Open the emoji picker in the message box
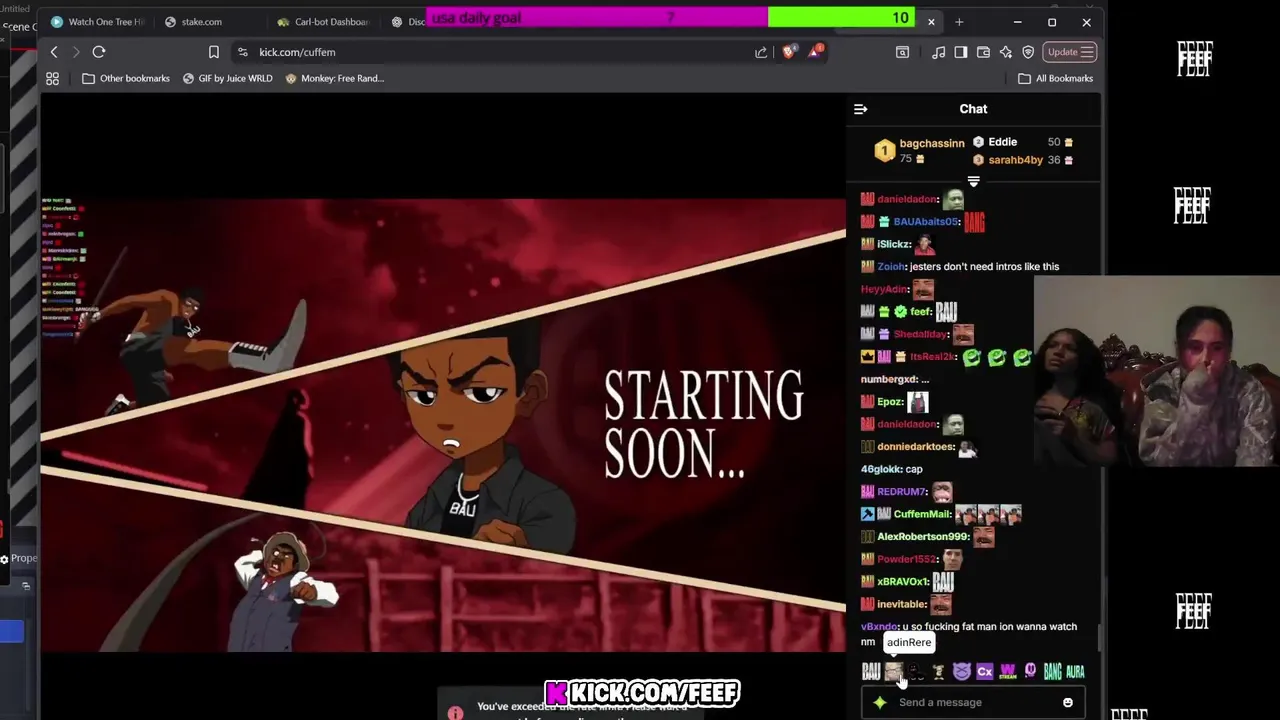Viewport: 1280px width, 720px height. (1068, 702)
